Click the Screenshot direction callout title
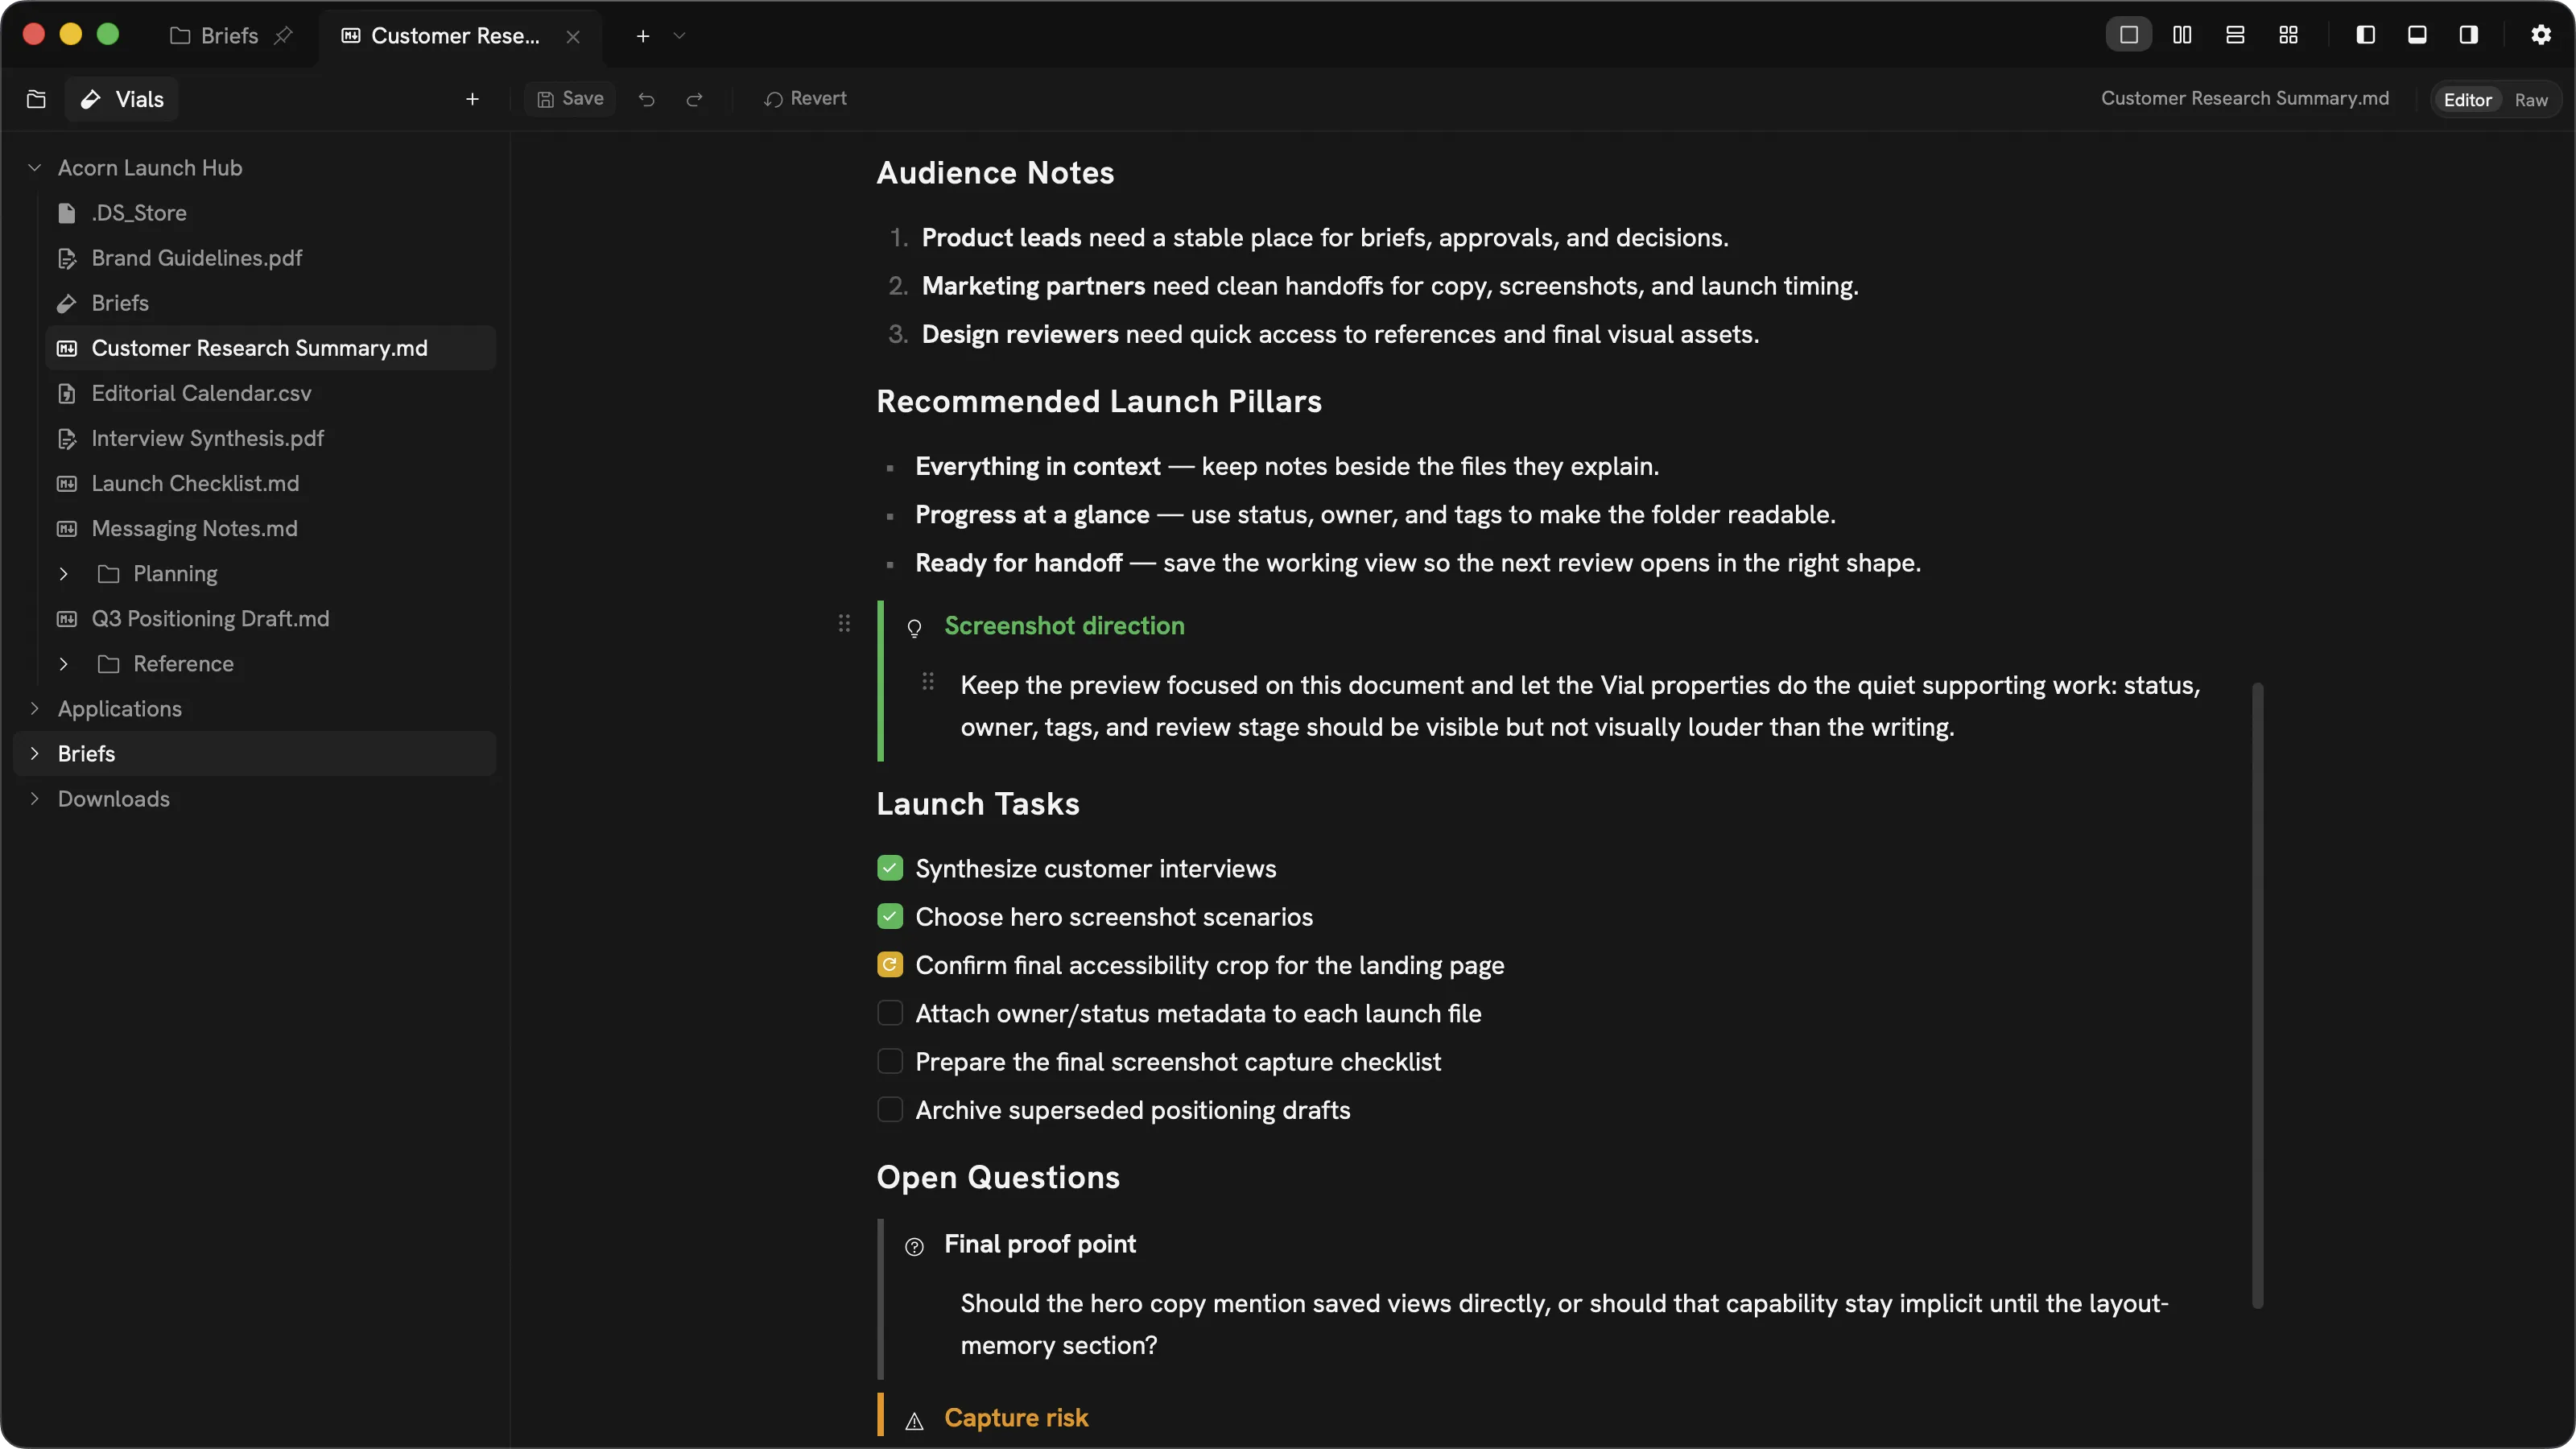Image resolution: width=2576 pixels, height=1449 pixels. click(x=1064, y=626)
